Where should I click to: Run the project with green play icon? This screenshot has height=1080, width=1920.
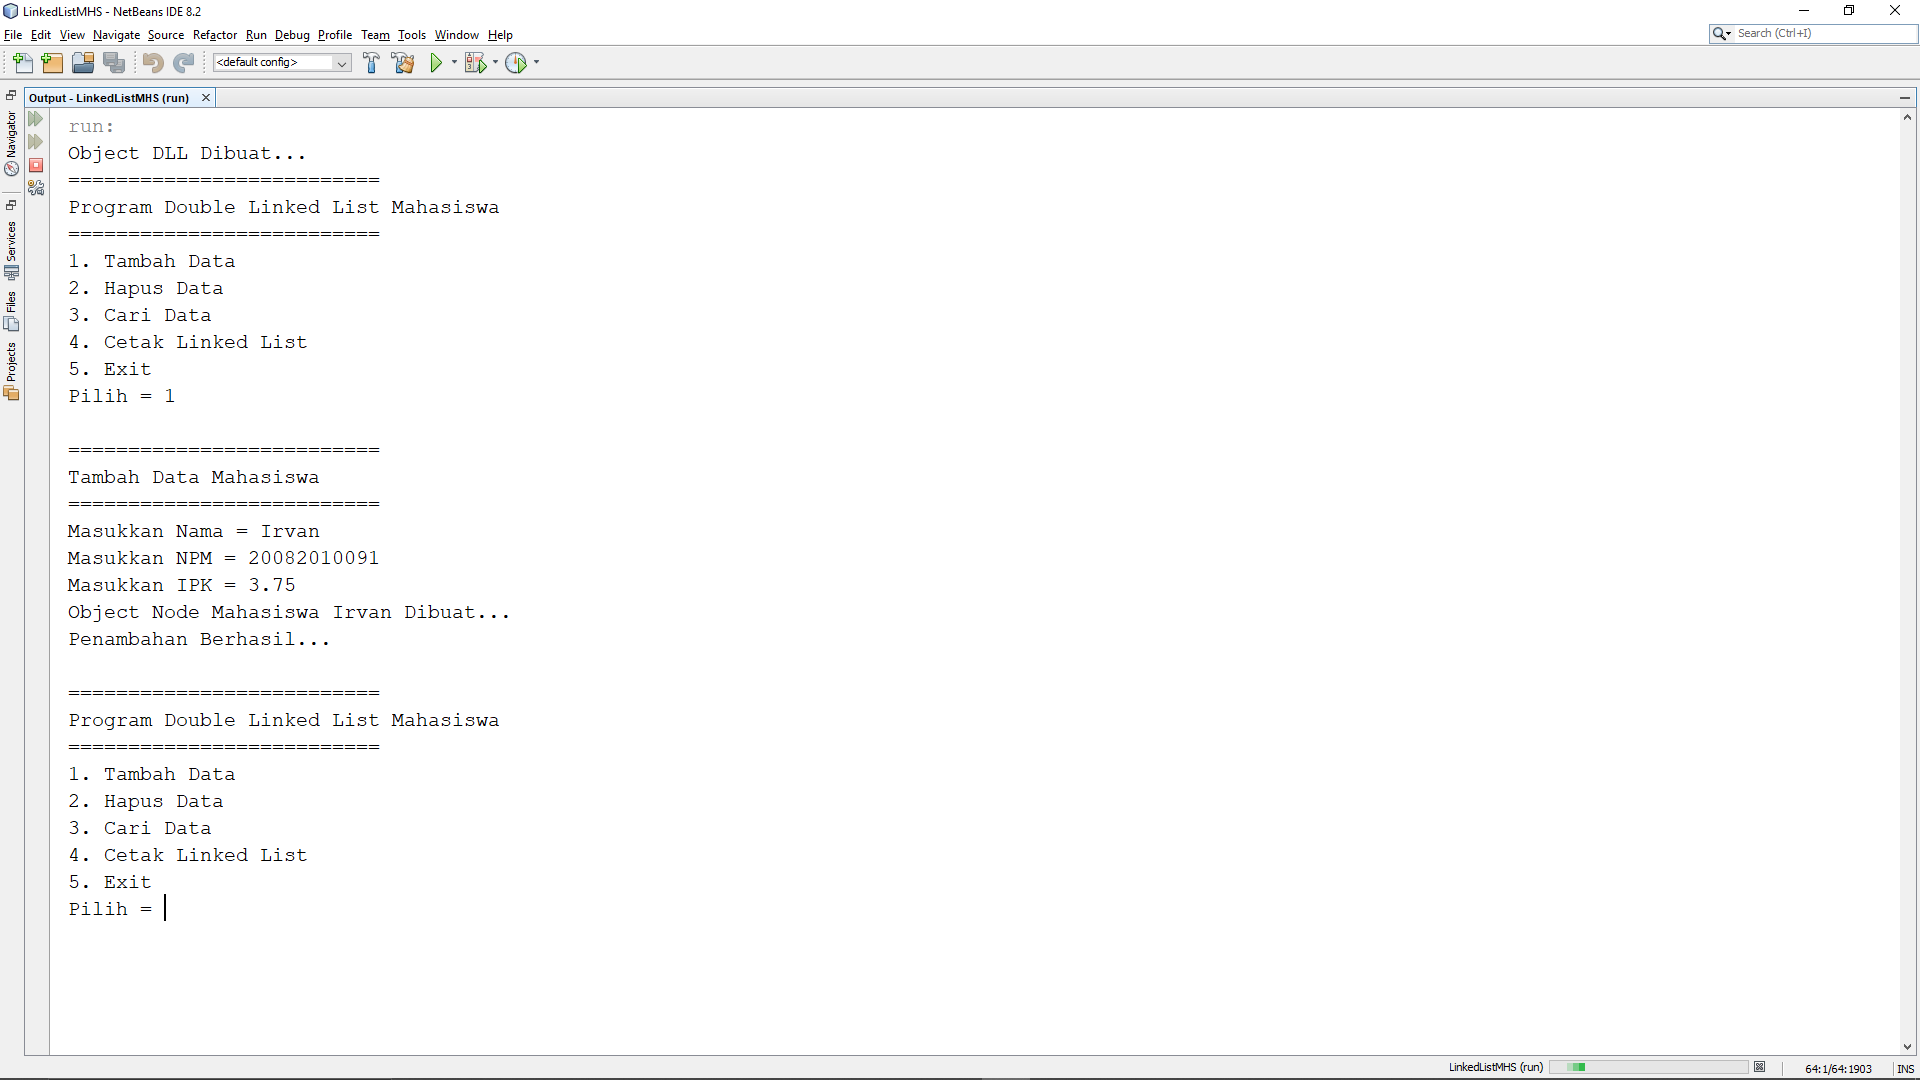(x=436, y=63)
